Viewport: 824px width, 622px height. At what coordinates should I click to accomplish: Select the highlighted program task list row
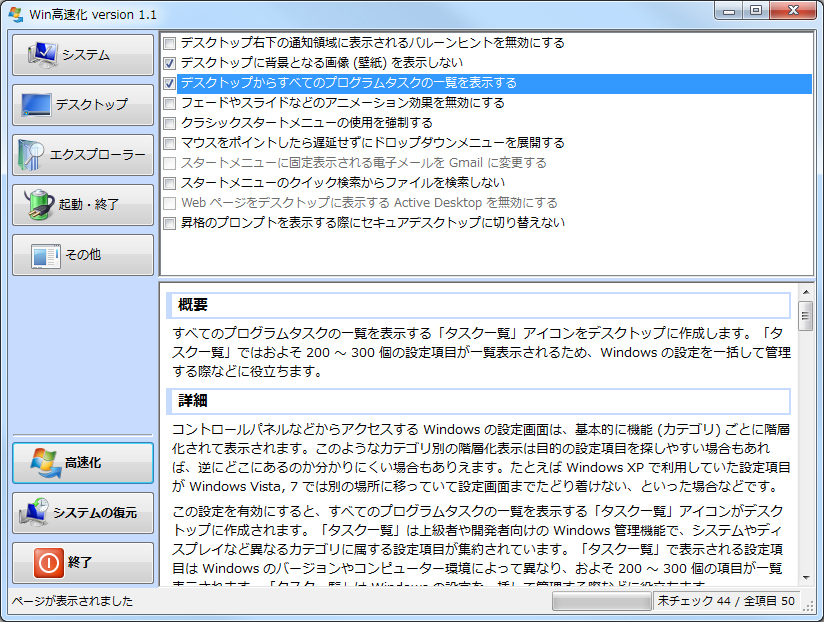[x=400, y=84]
